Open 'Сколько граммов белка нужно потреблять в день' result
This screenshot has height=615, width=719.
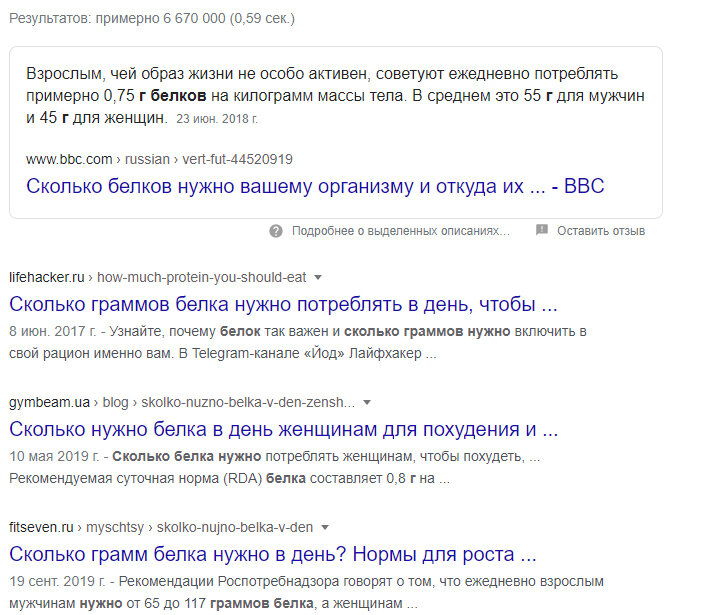point(283,304)
